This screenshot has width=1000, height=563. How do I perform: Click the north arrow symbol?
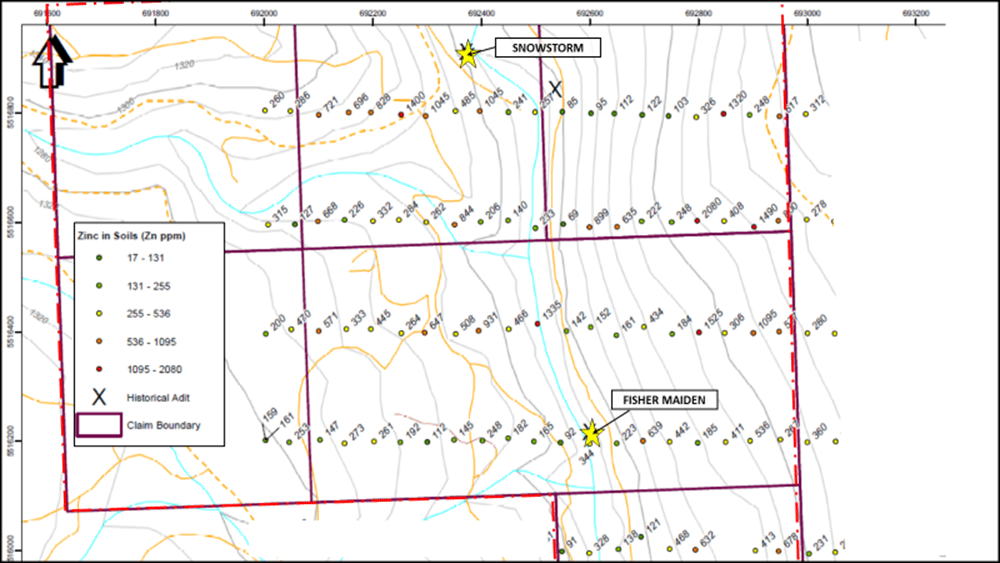[48, 60]
